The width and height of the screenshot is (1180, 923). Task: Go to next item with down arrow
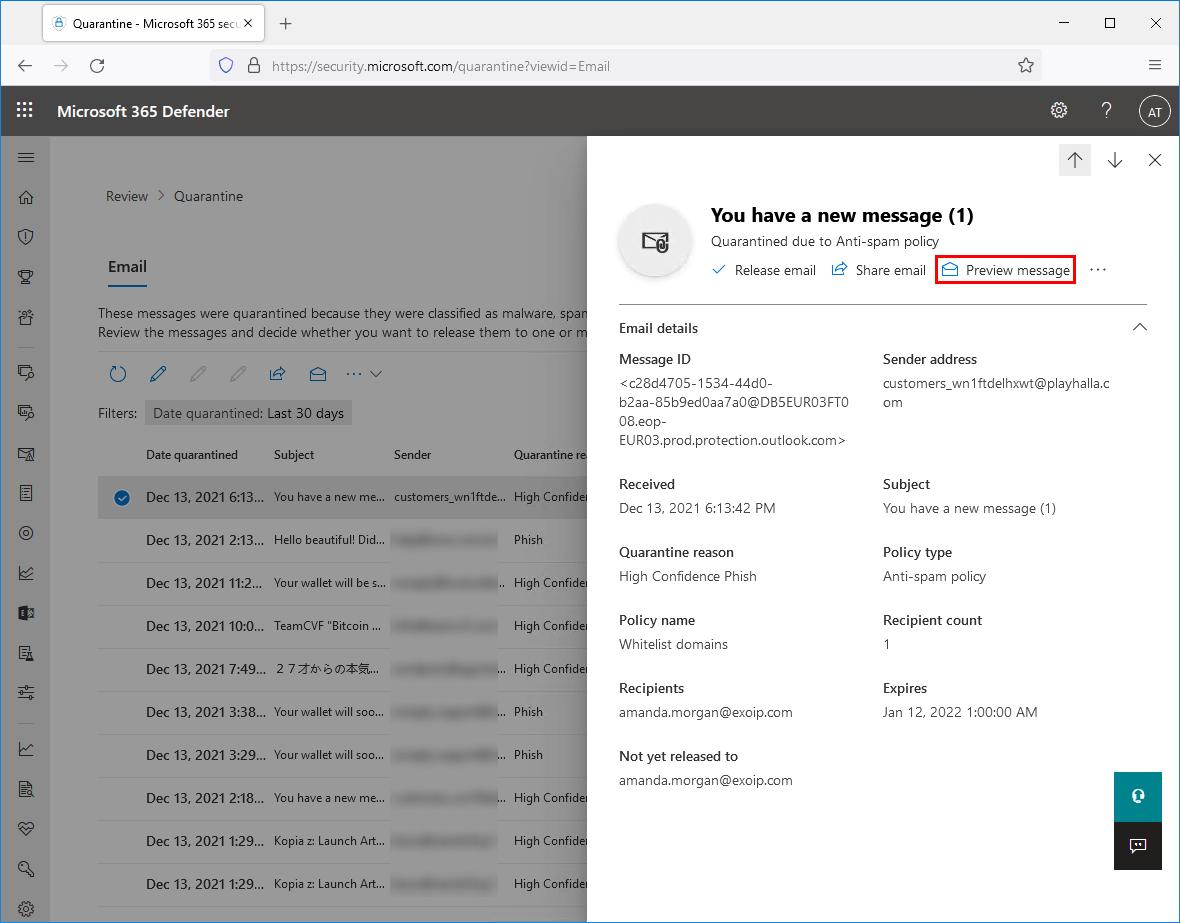[1115, 160]
